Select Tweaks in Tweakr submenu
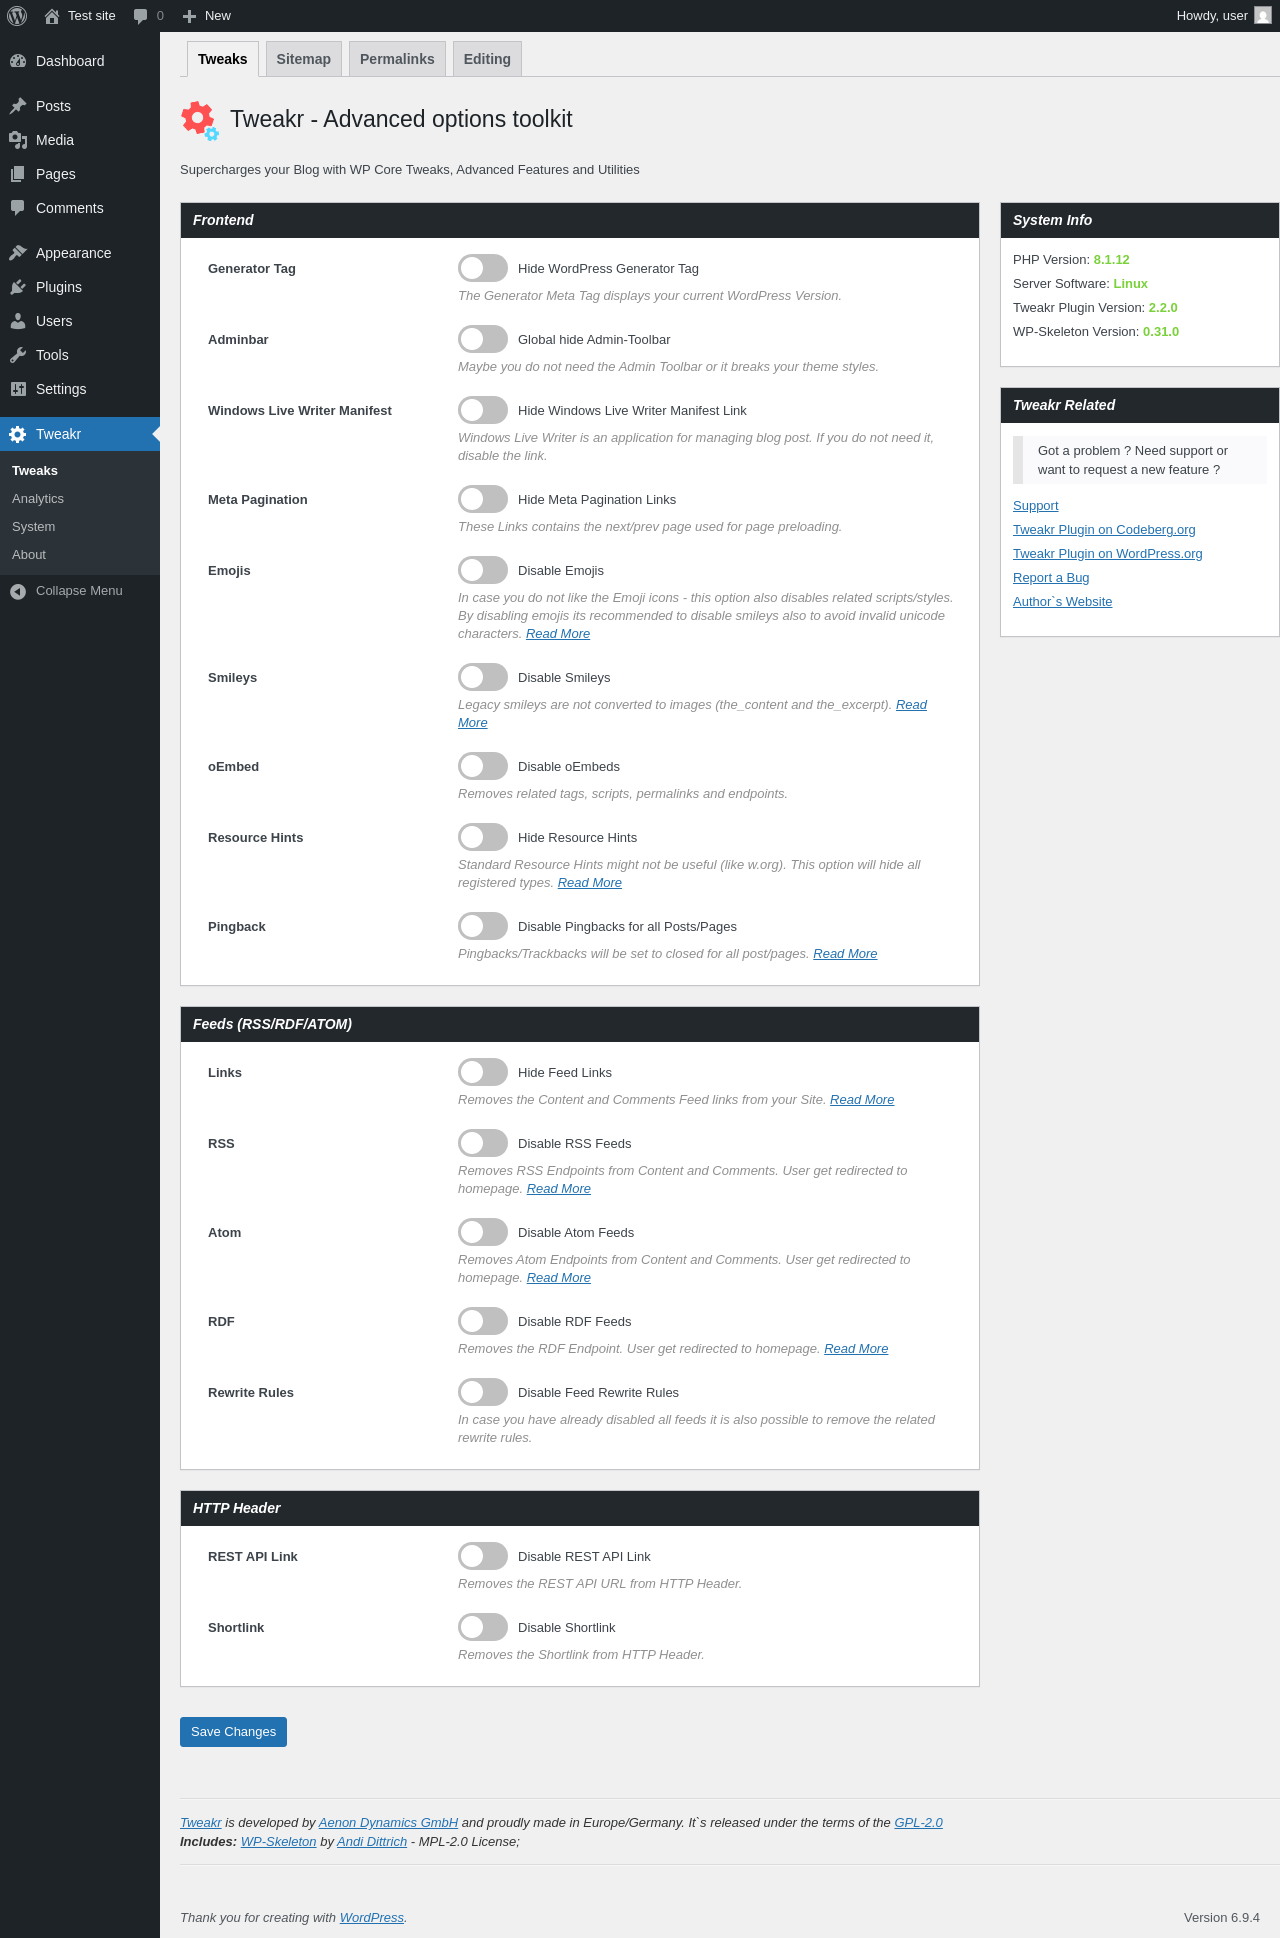The height and width of the screenshot is (1938, 1280). (x=80, y=471)
